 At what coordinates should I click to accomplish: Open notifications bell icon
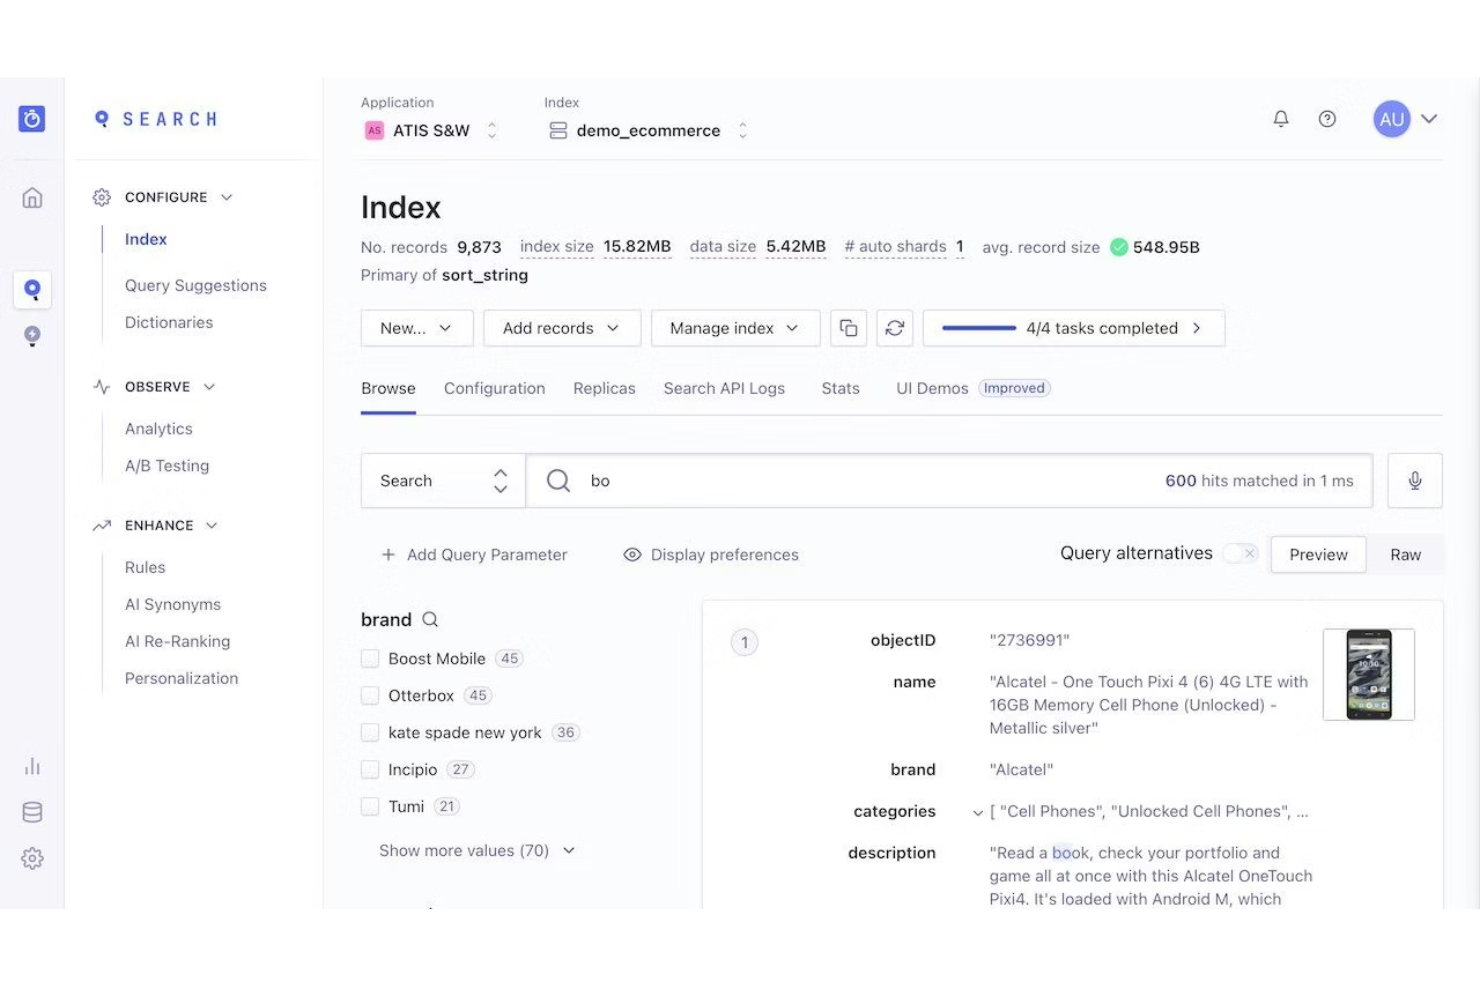tap(1281, 119)
